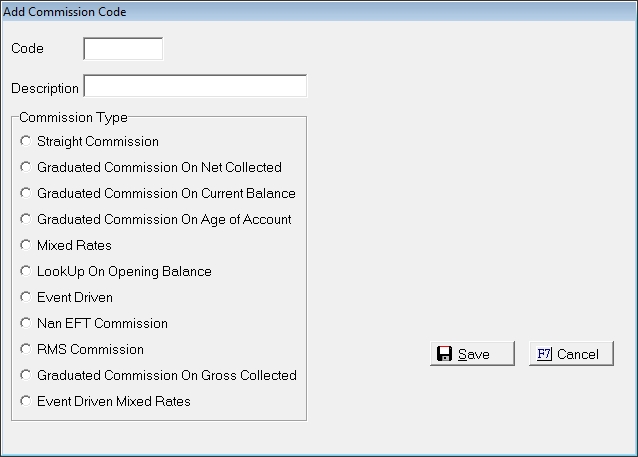This screenshot has height=457, width=638.
Task: Choose Graduated Commission On Net Collected
Action: coord(26,168)
